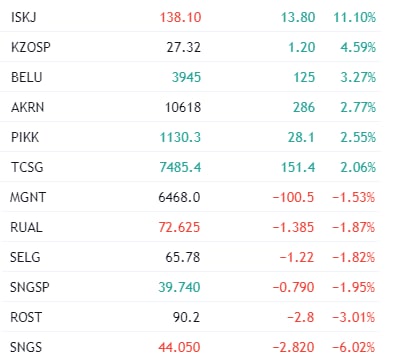Click BELU price value 3945
Viewport: 404px width, 361px height.
tap(186, 77)
